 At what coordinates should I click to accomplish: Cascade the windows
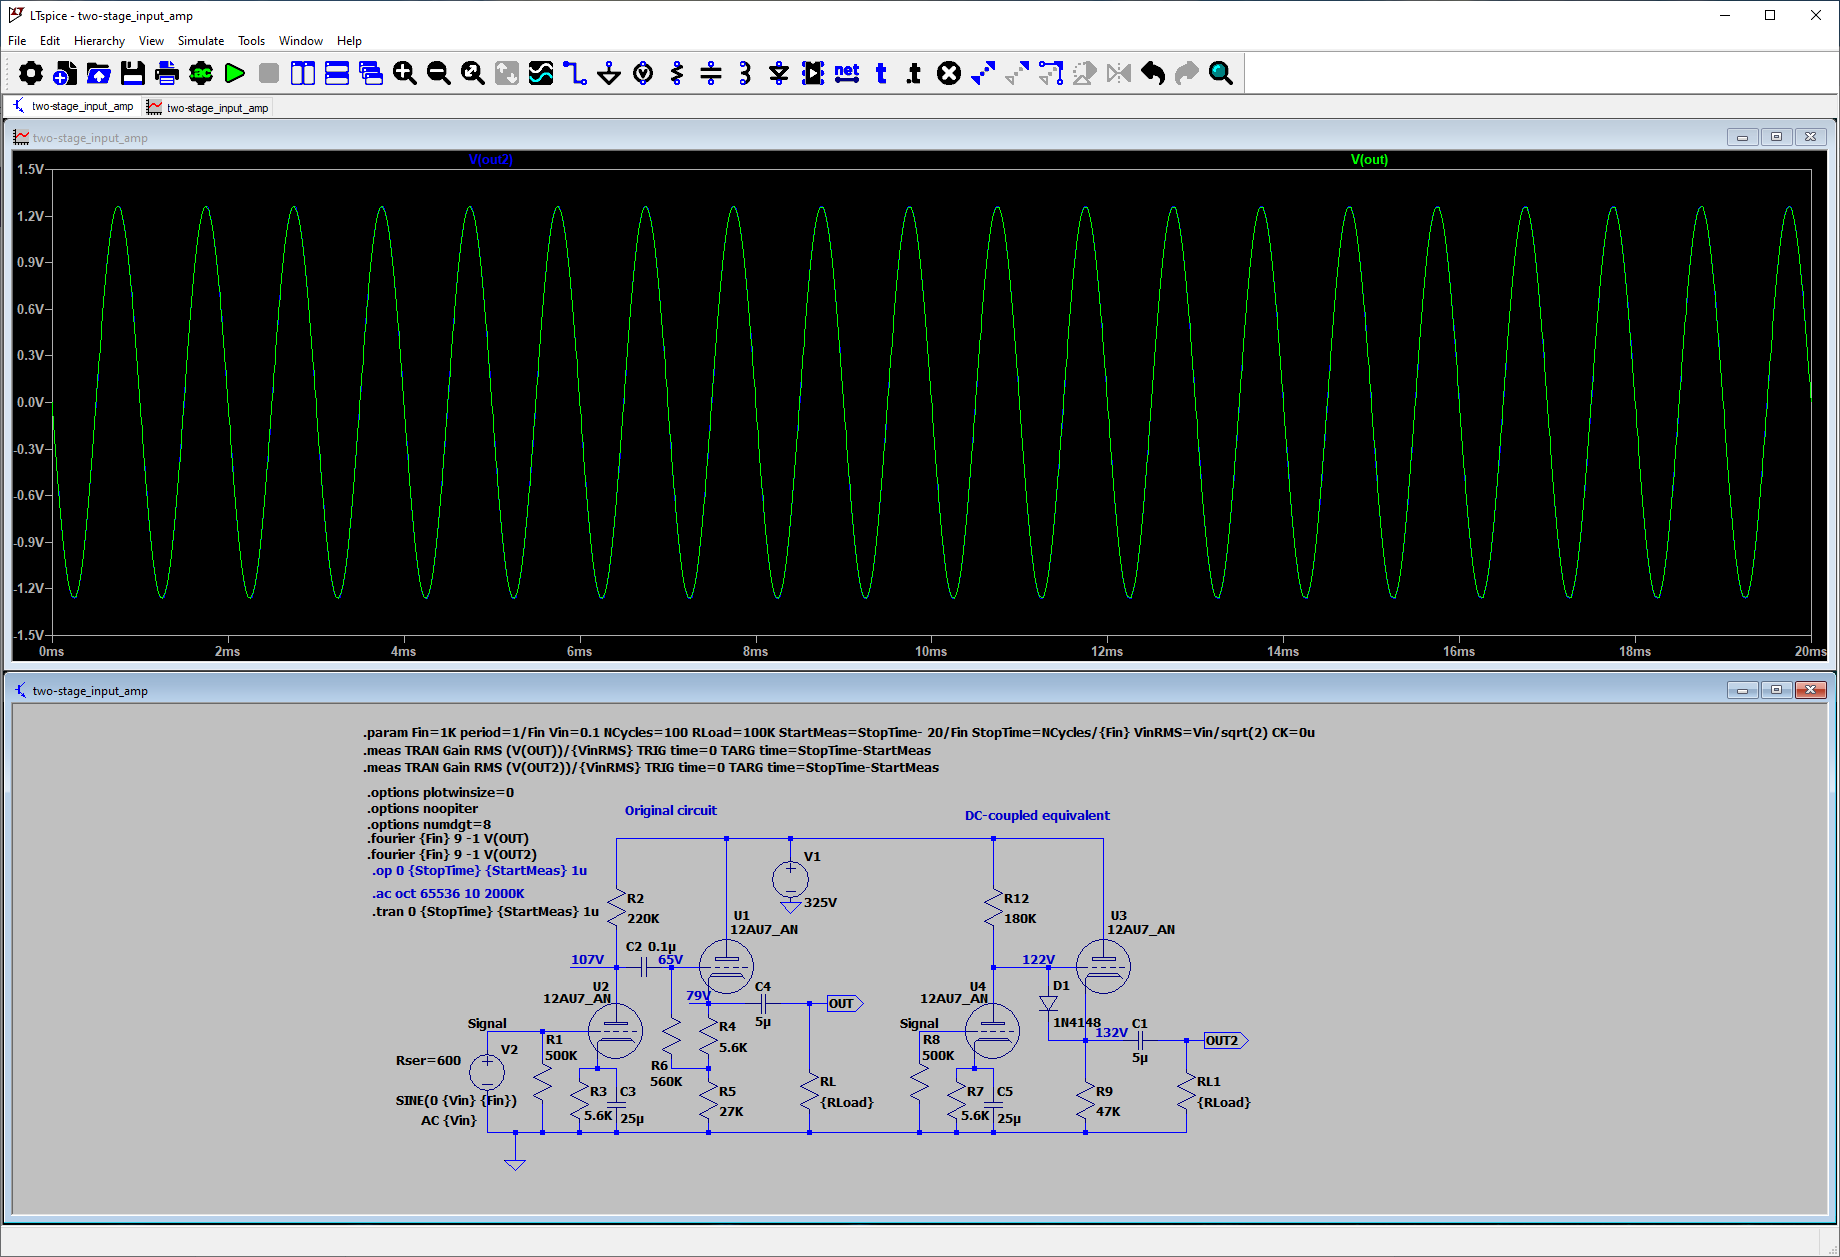[x=371, y=73]
